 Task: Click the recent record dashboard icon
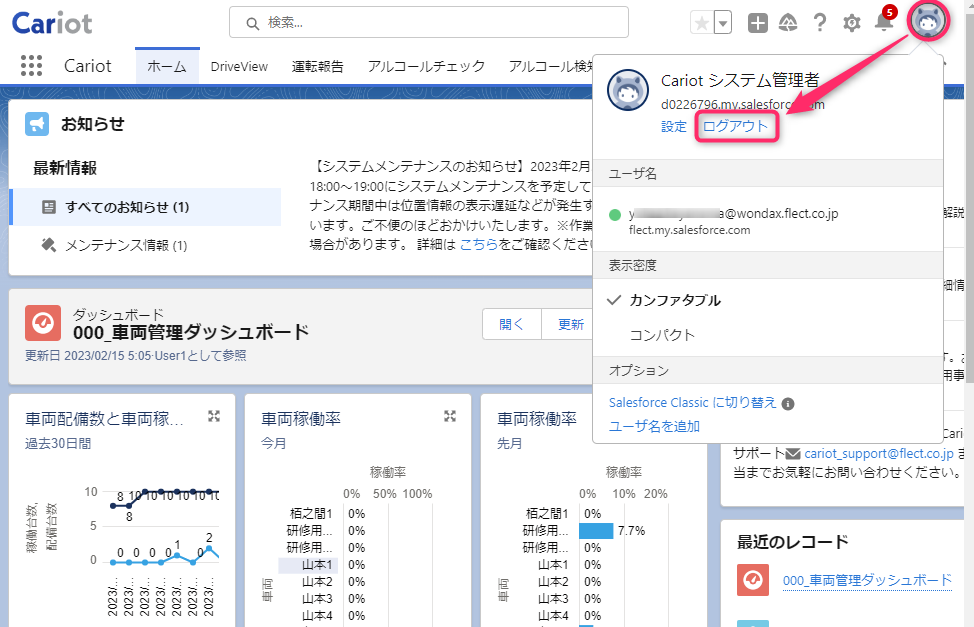[753, 580]
